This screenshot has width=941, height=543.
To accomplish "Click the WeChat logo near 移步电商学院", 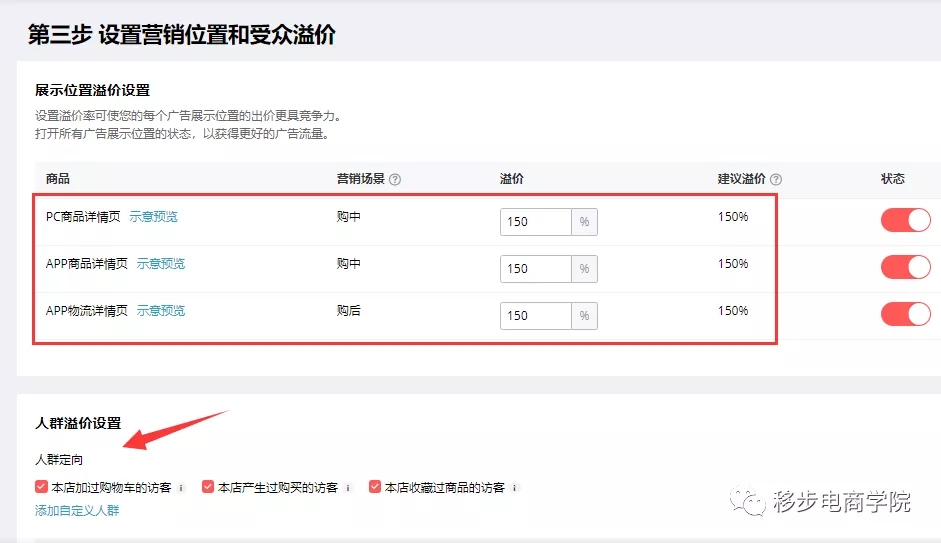I will (748, 501).
